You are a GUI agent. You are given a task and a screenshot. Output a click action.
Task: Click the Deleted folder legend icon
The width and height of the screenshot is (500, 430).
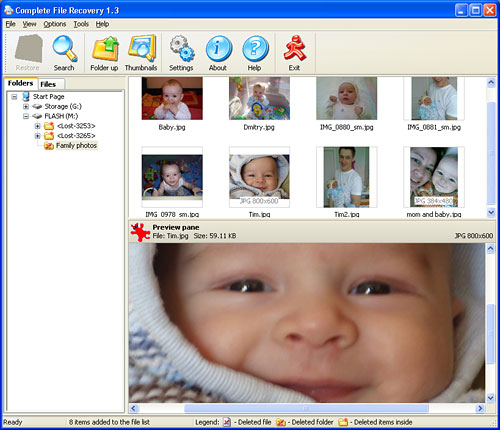coord(281,422)
